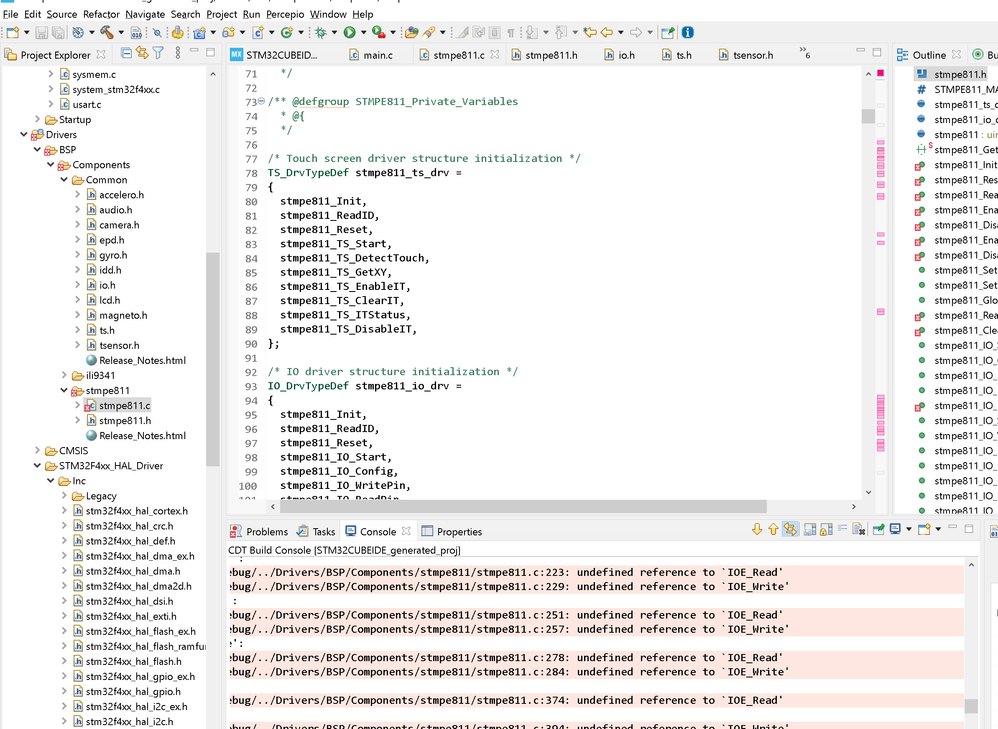
Task: Click the back navigation arrow in toolbar
Action: point(607,33)
